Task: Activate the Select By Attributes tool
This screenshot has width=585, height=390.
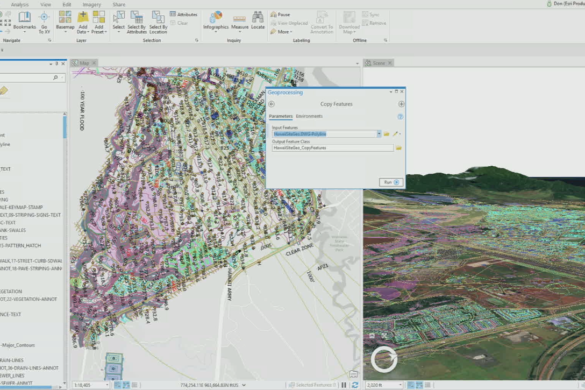Action: [x=137, y=22]
